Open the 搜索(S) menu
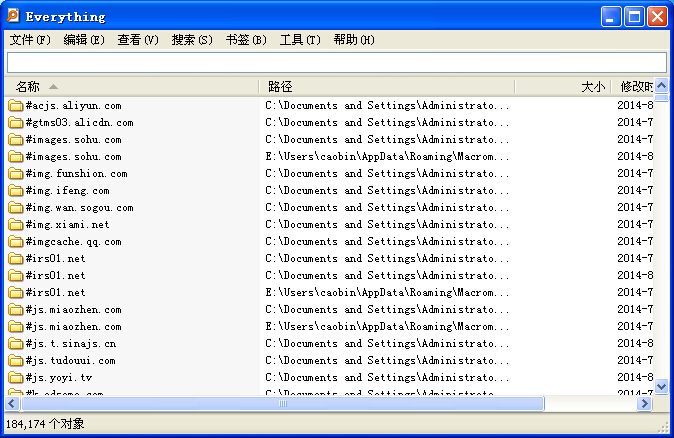This screenshot has height=438, width=674. 192,40
